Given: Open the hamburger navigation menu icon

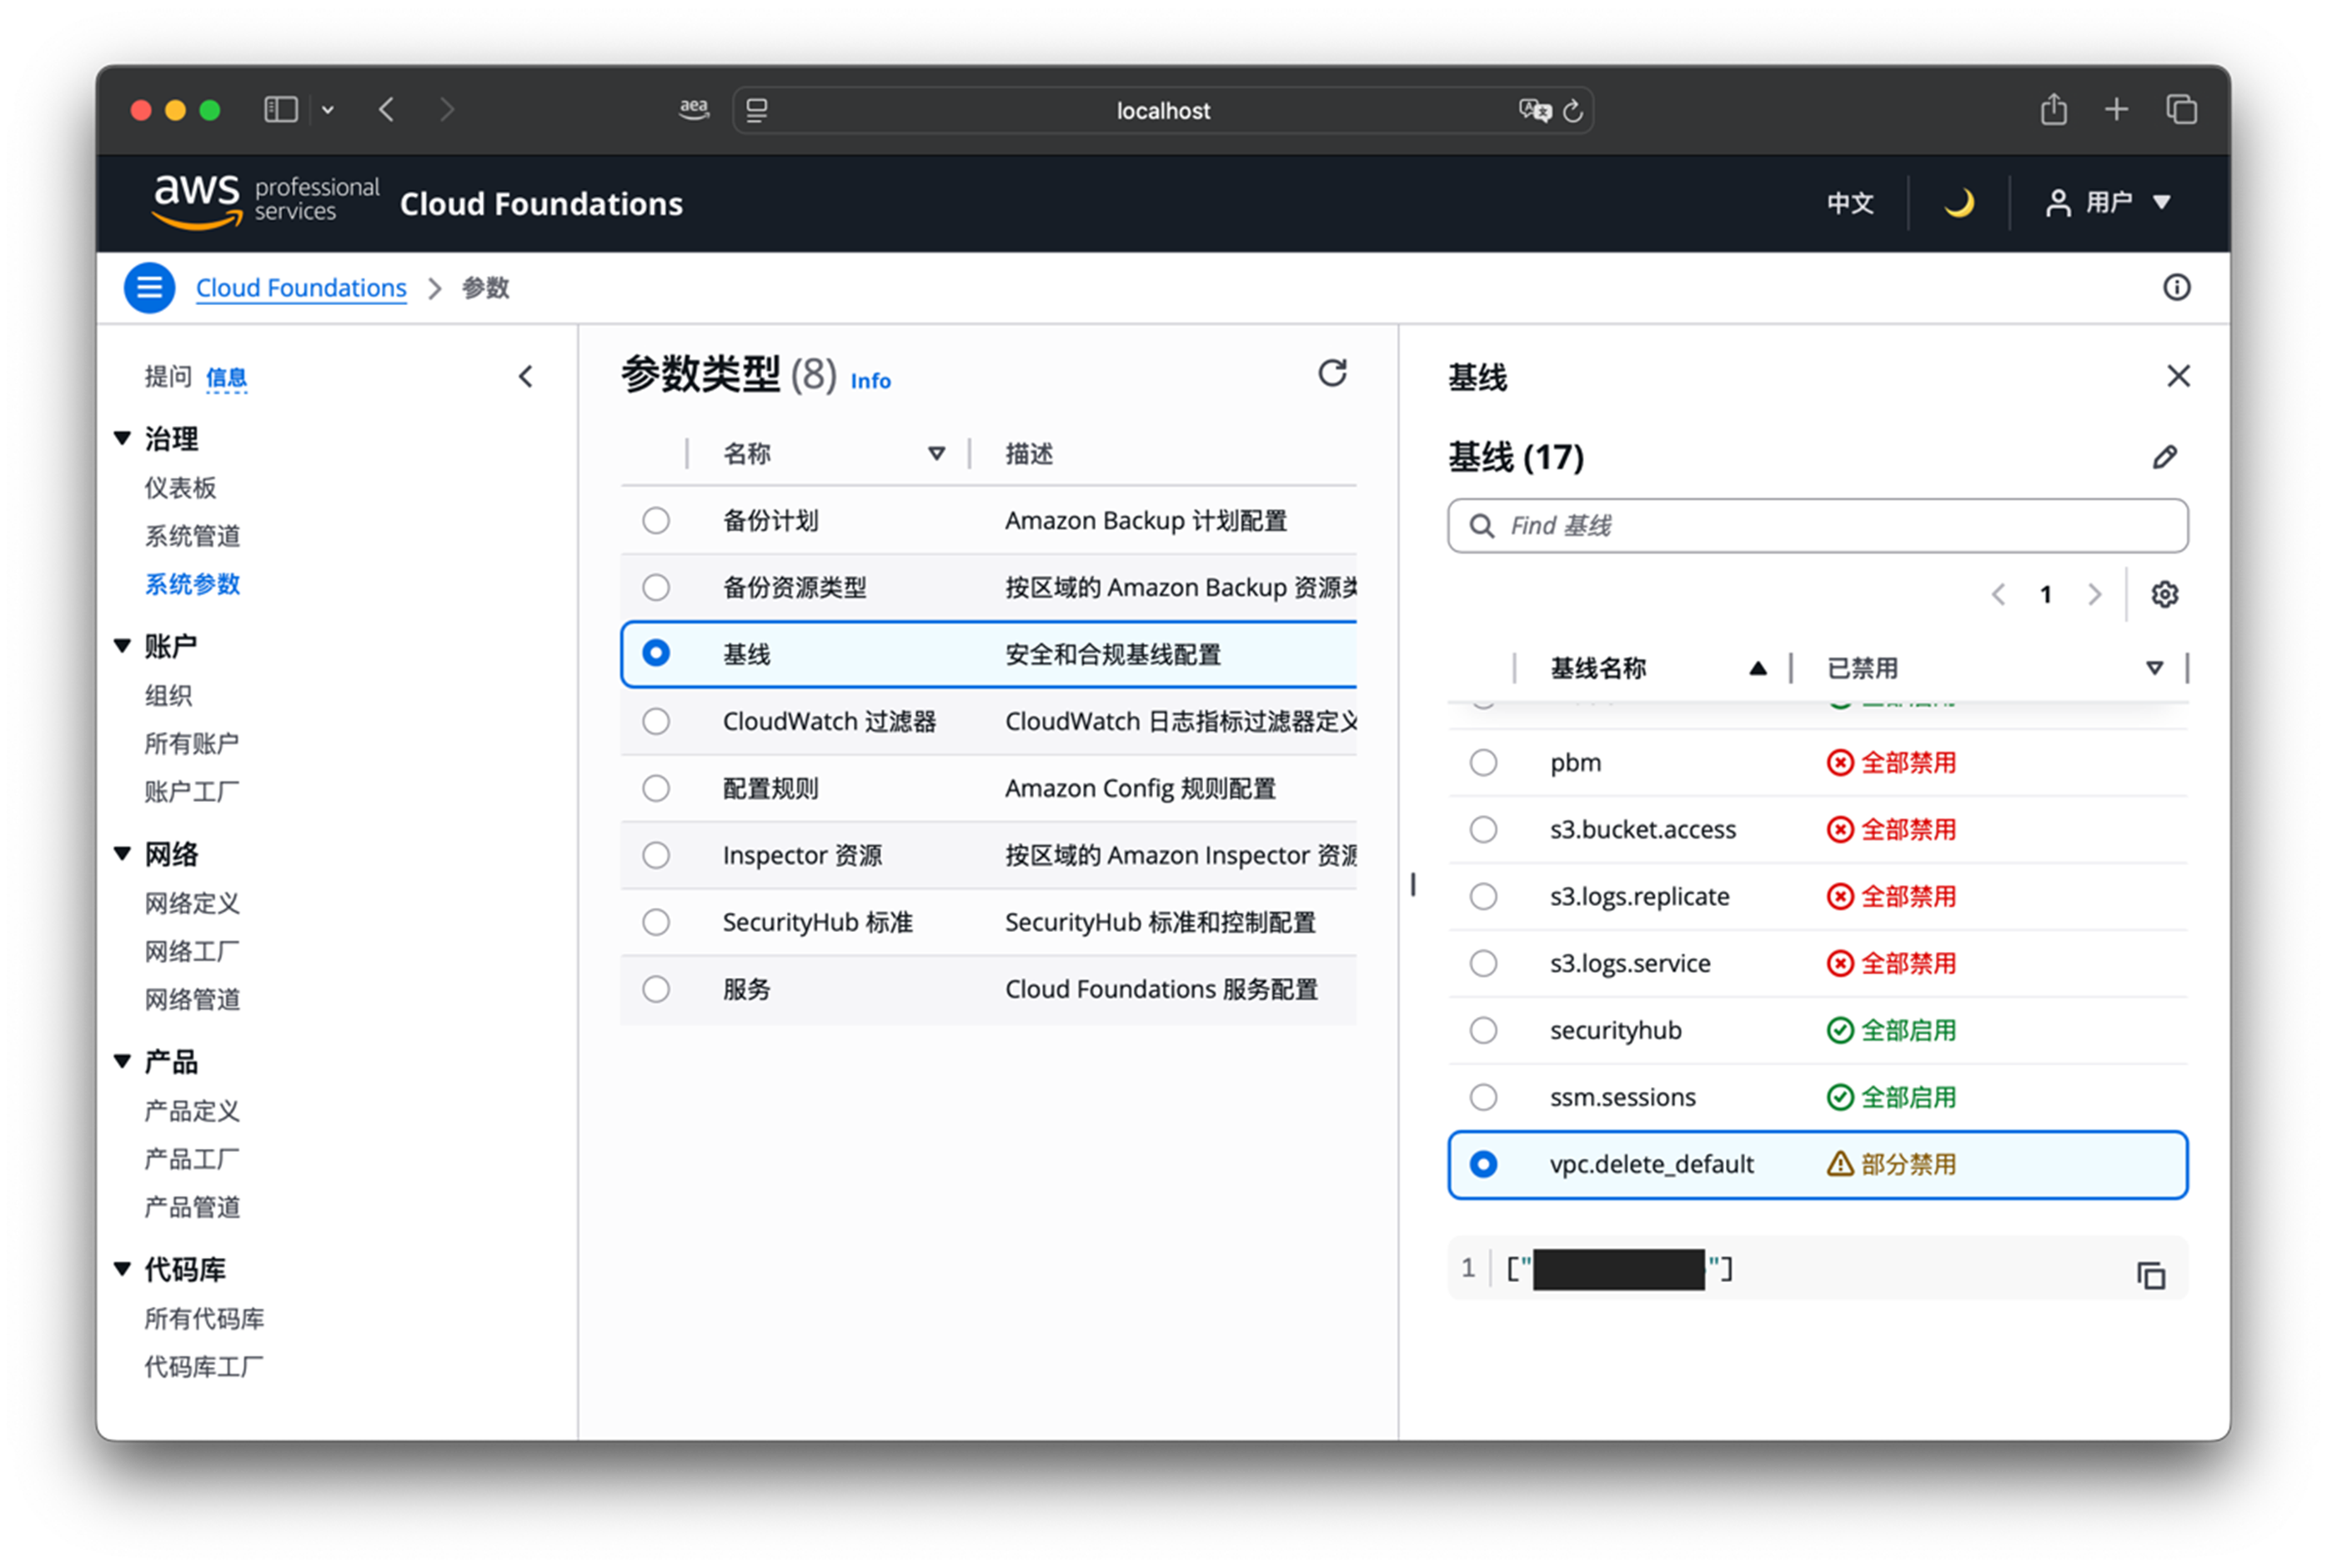Looking at the screenshot, I should click(x=149, y=288).
